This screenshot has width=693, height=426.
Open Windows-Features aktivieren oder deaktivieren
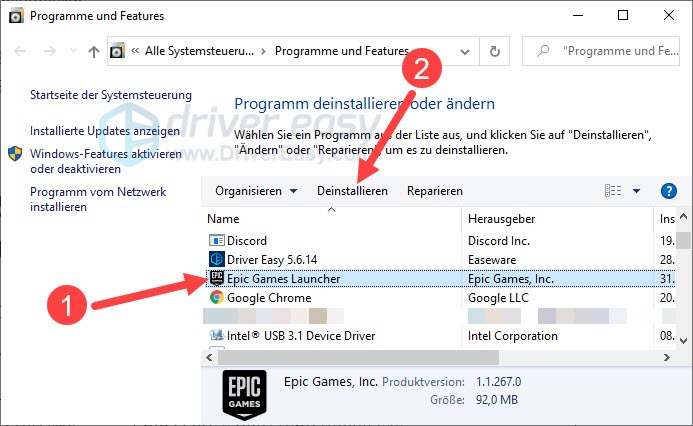[106, 161]
